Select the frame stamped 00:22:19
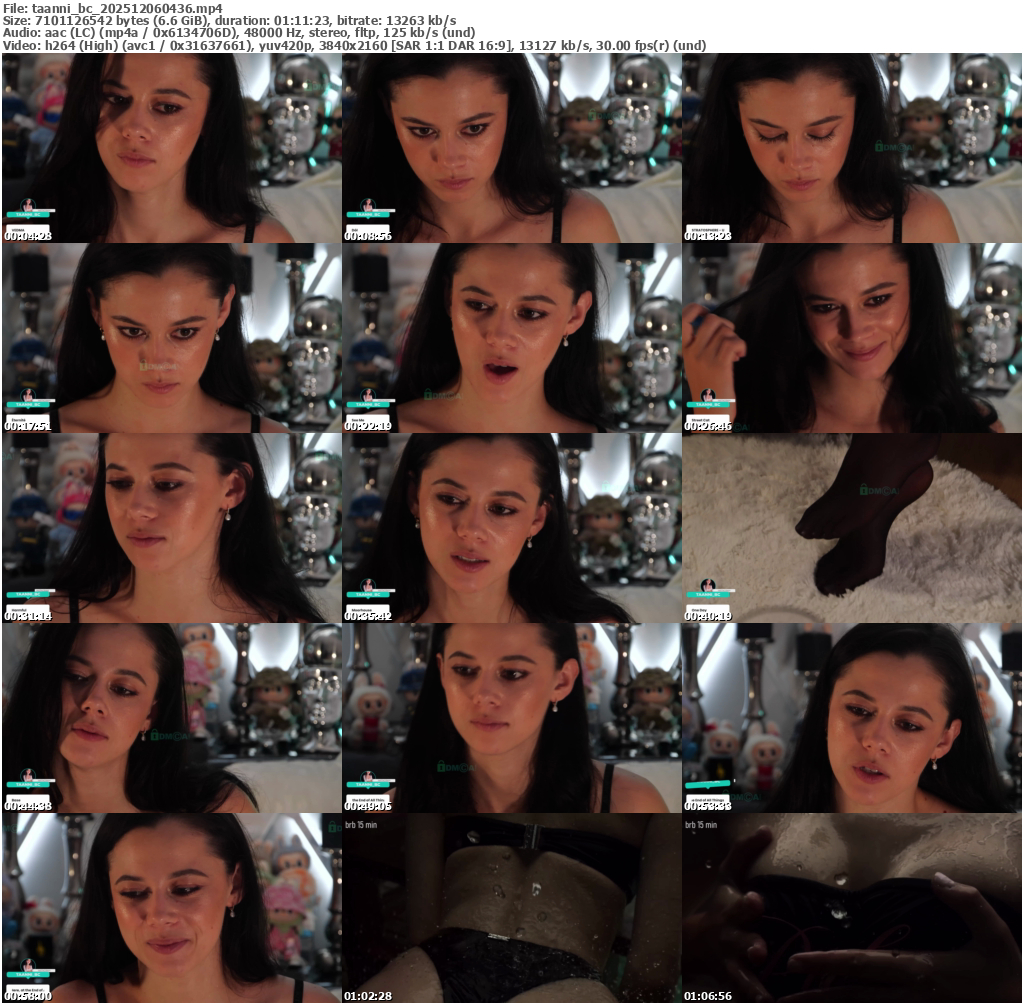This screenshot has width=1024, height=1003. (512, 338)
